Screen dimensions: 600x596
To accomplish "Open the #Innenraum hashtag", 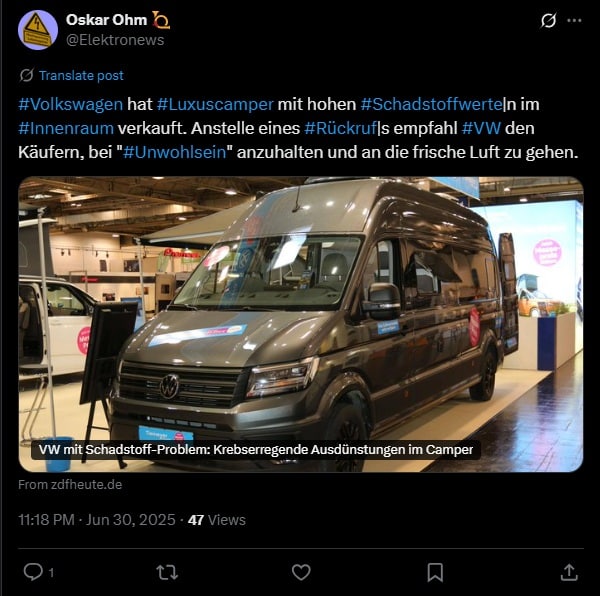I will point(66,128).
